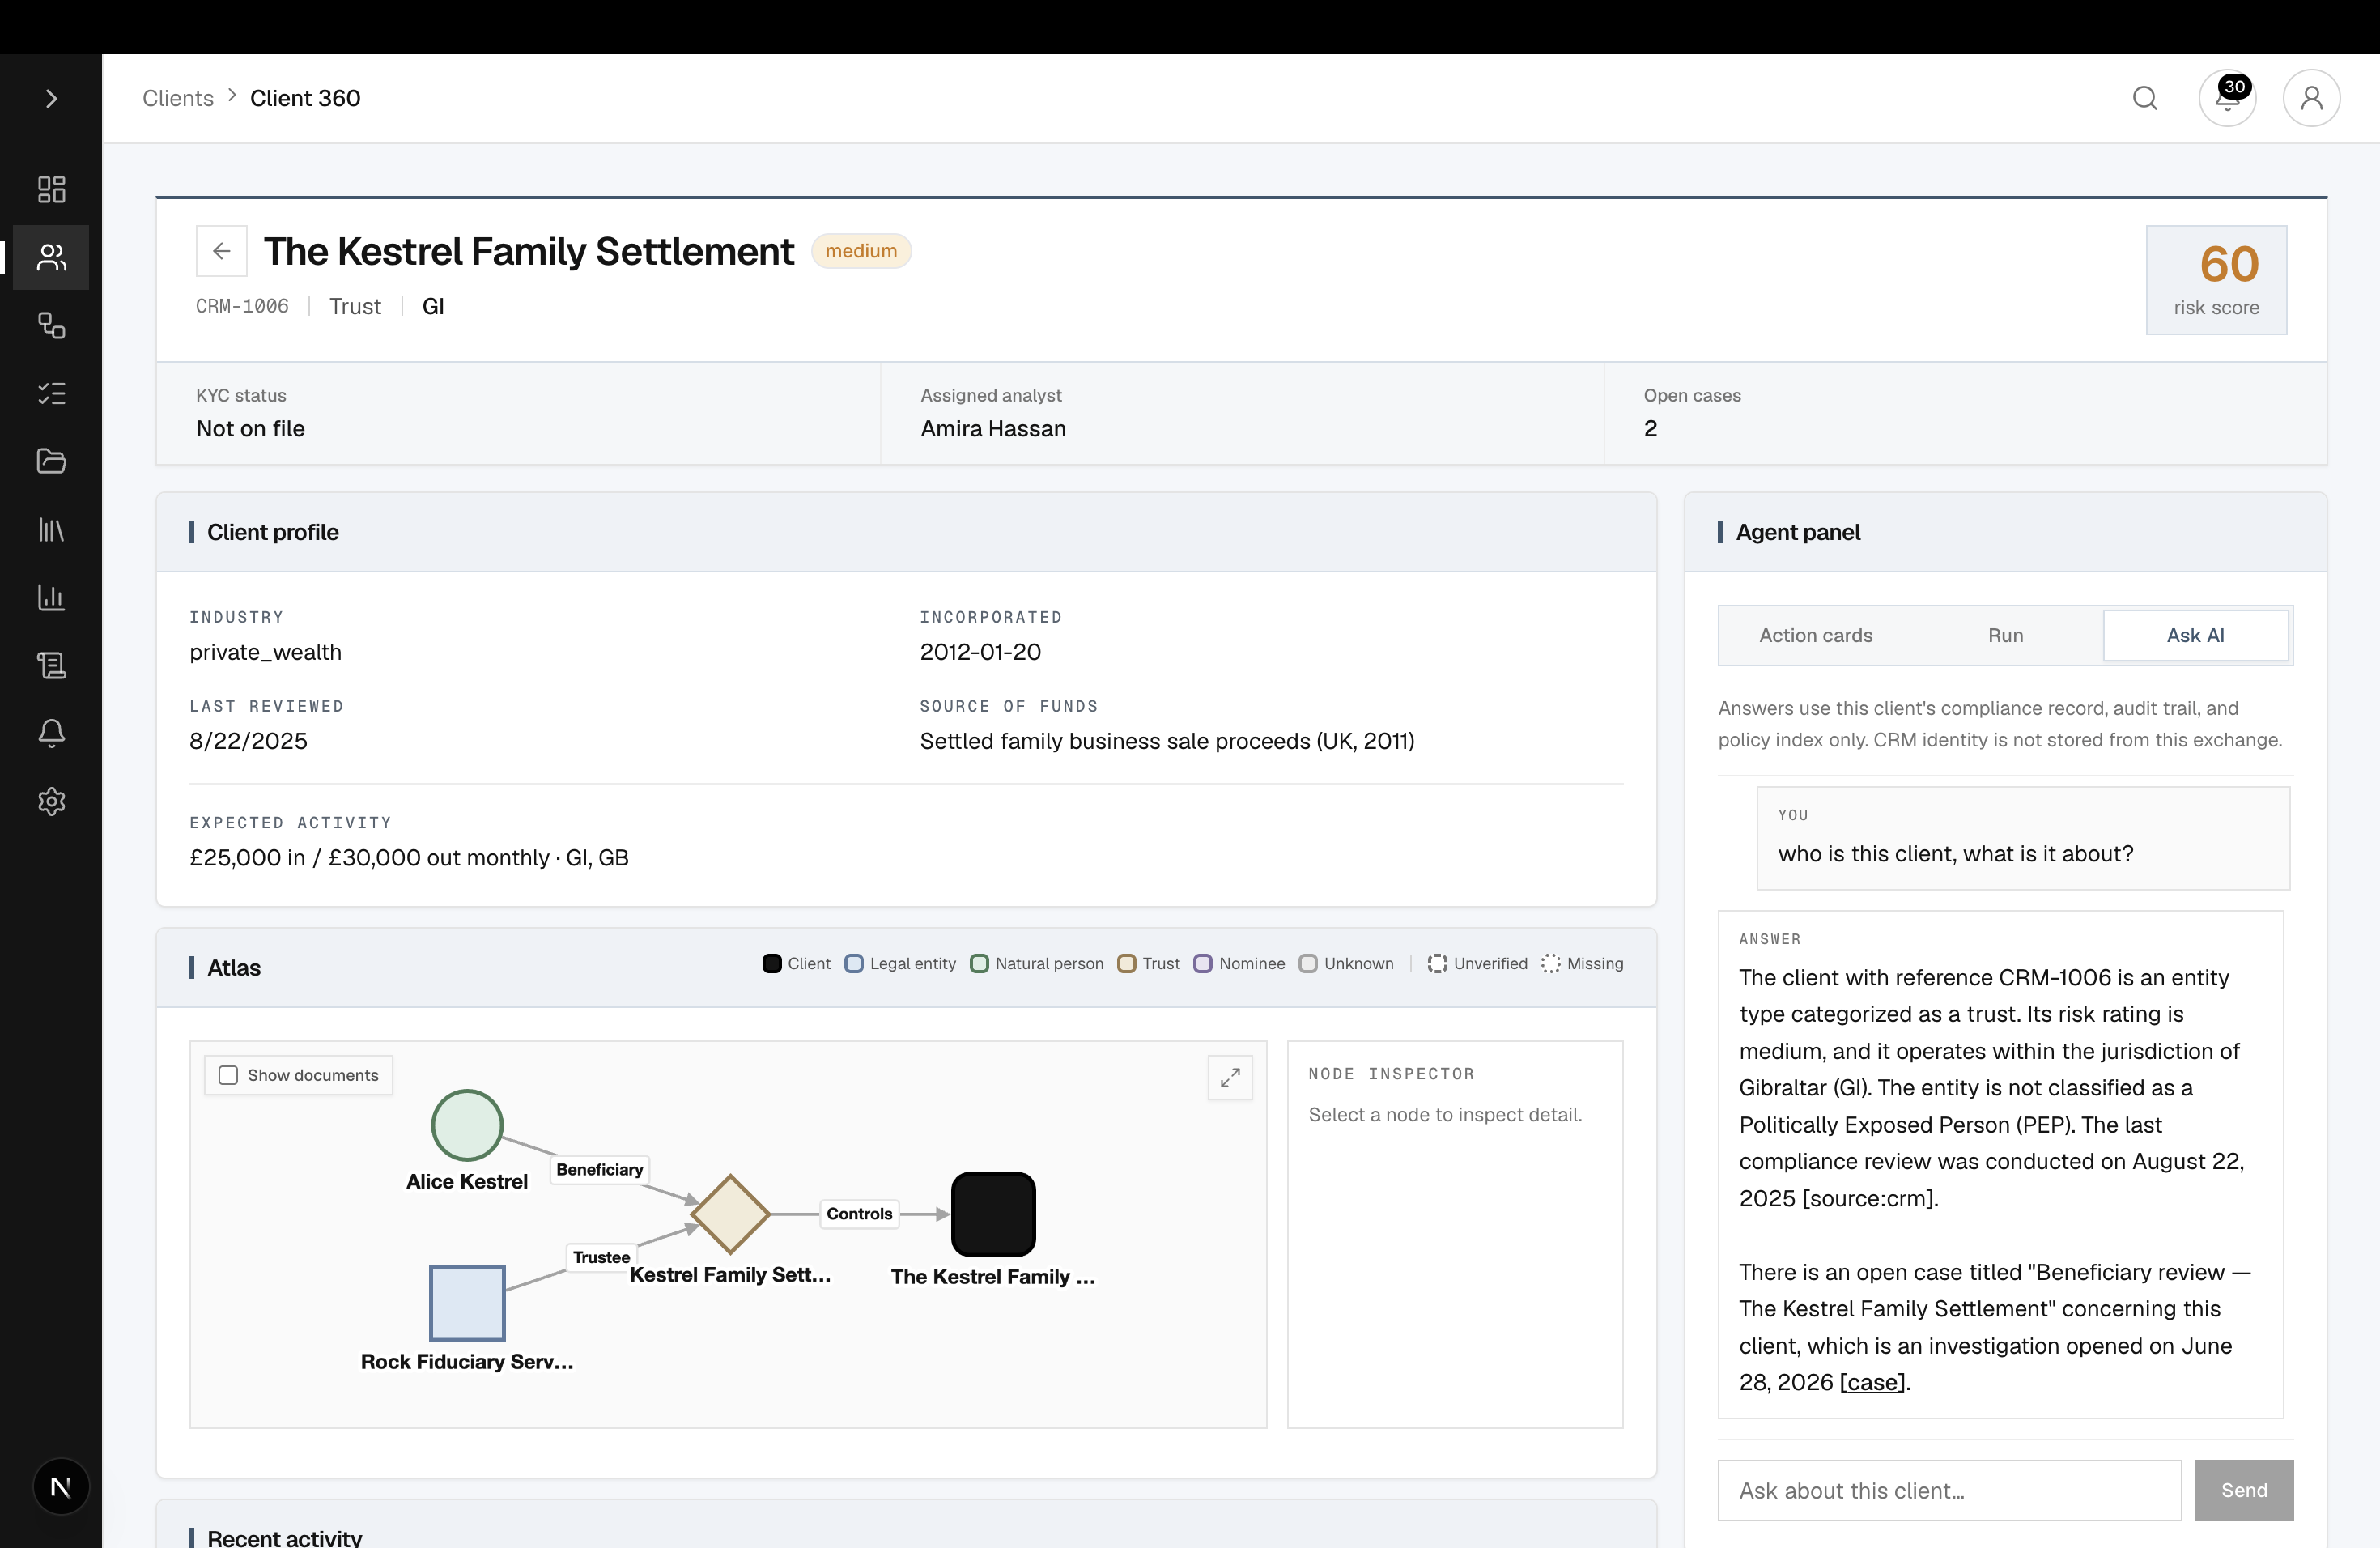This screenshot has height=1548, width=2380.
Task: Click the Nominee legend item
Action: click(1239, 963)
